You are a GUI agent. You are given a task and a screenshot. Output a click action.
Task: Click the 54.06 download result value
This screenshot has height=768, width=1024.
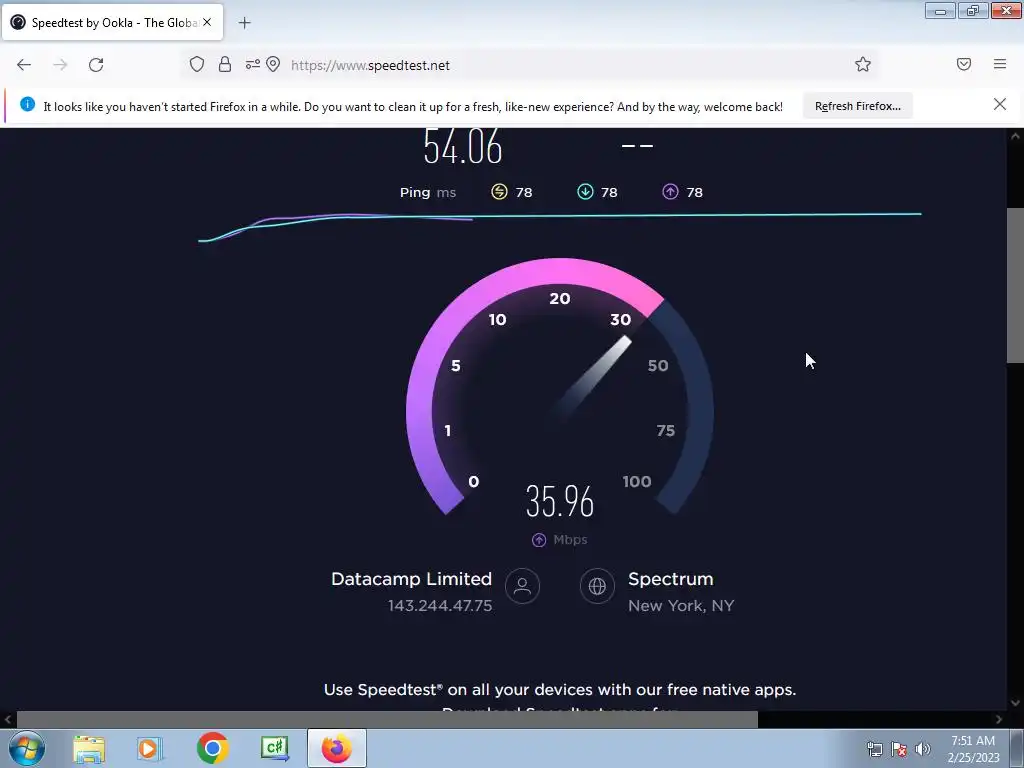coord(462,146)
